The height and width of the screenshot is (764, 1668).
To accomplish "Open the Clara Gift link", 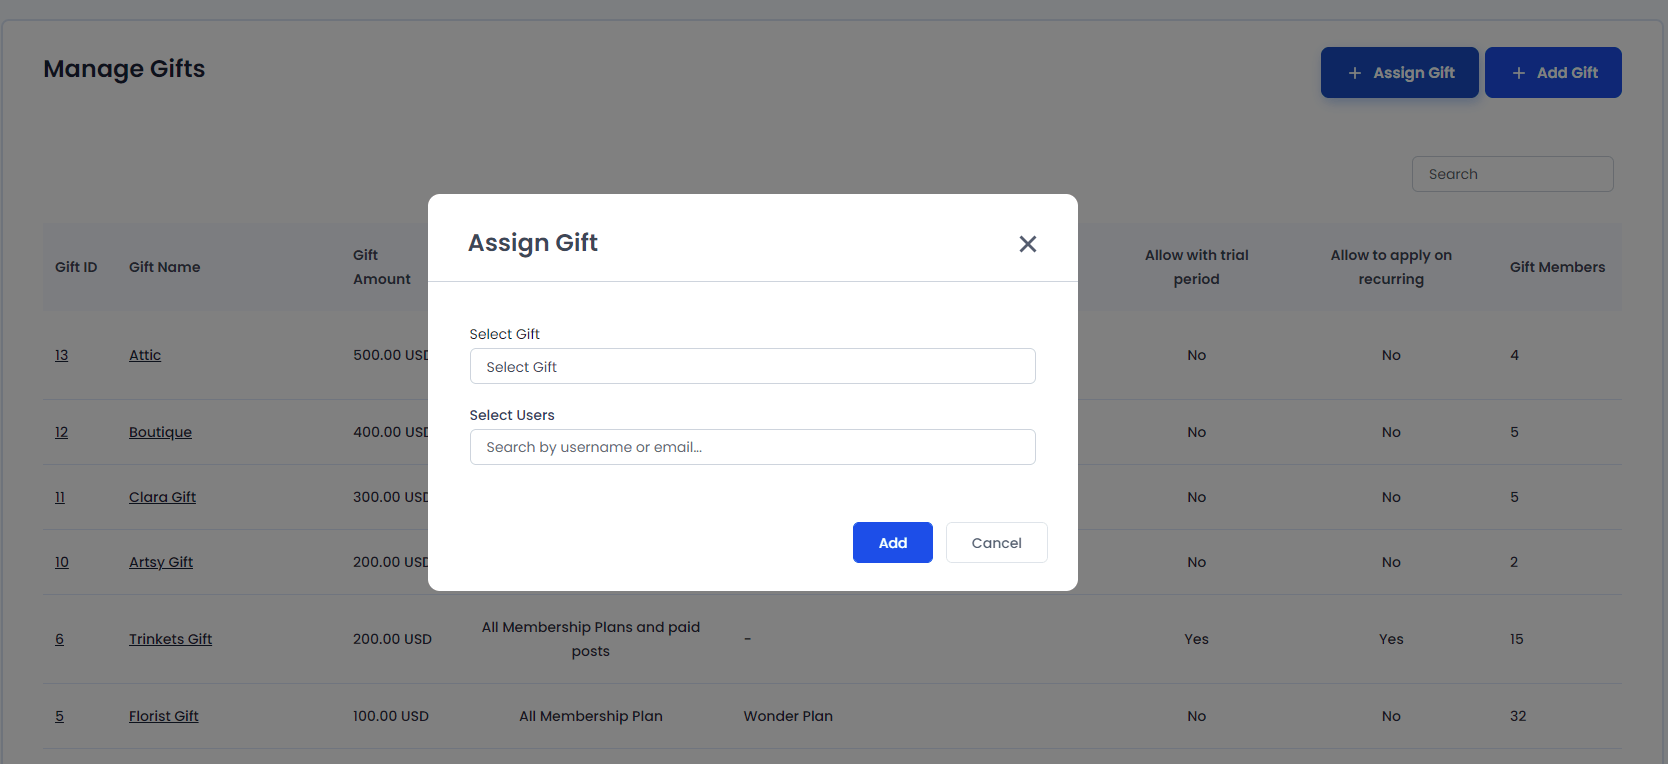I will [x=162, y=497].
